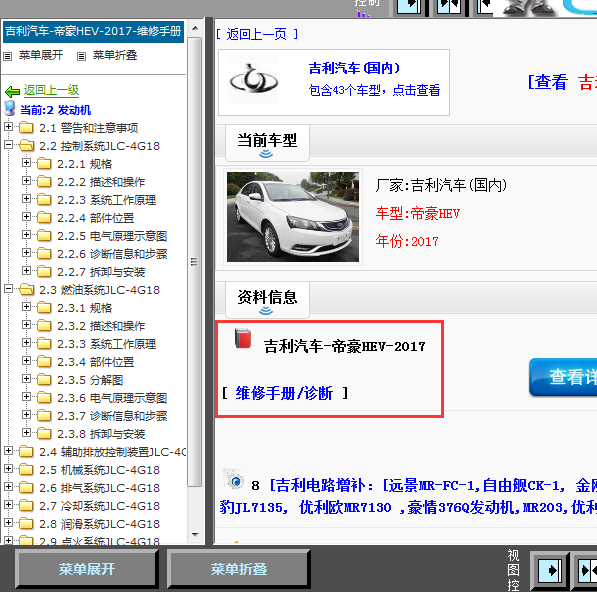
Task: Expand 2.2.3 系统工作原理 node
Action: [26, 198]
